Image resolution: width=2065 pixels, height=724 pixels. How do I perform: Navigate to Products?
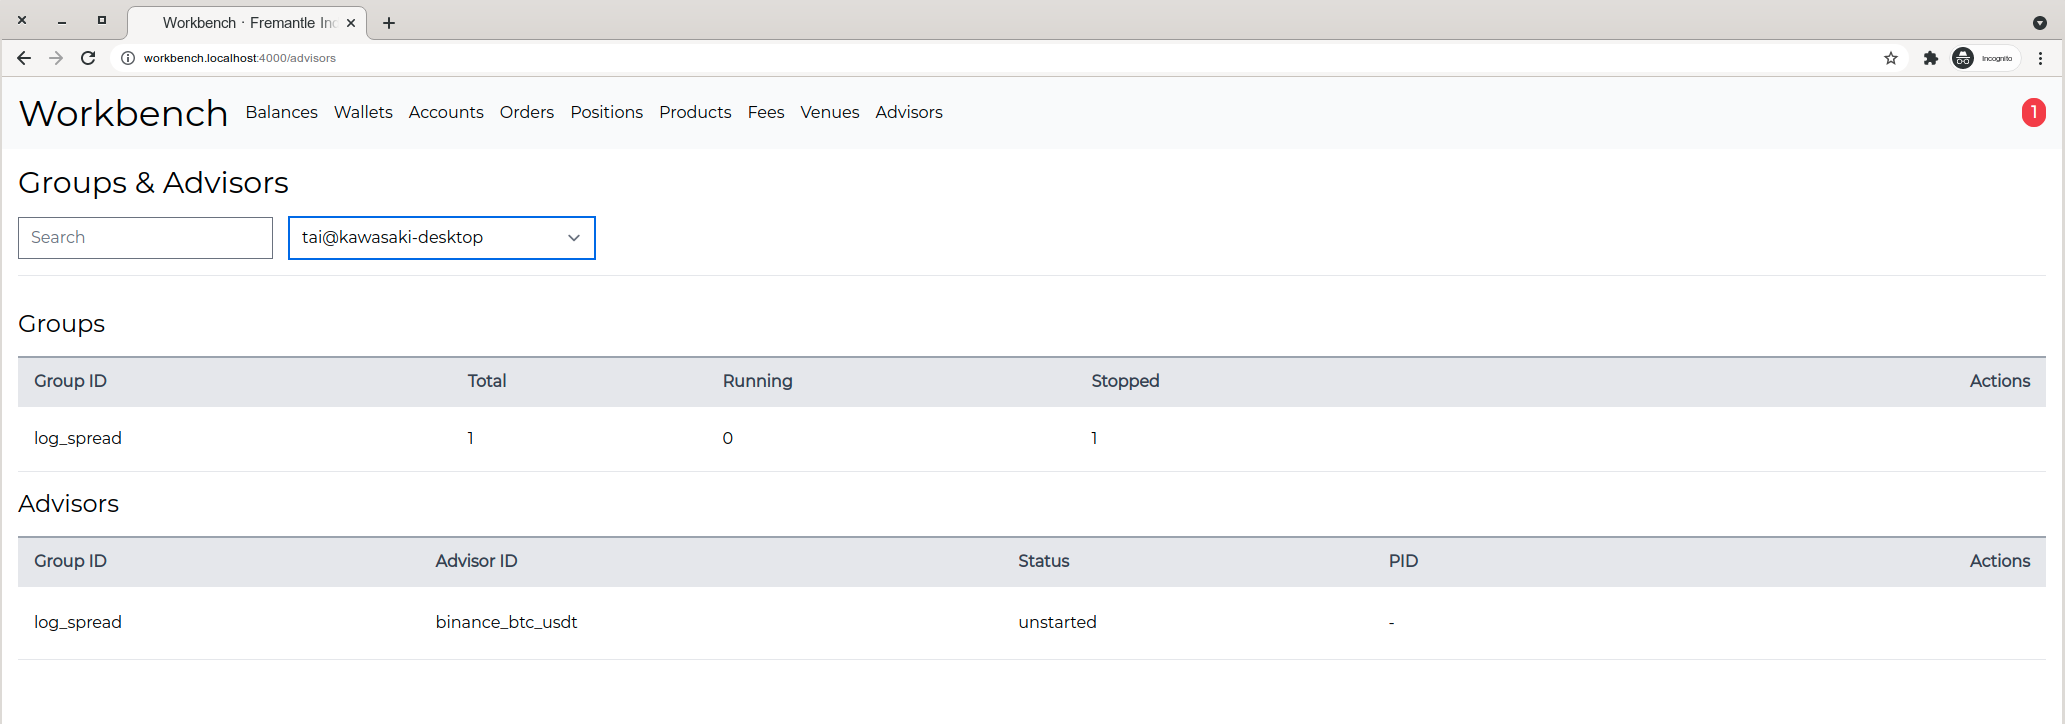pos(695,112)
